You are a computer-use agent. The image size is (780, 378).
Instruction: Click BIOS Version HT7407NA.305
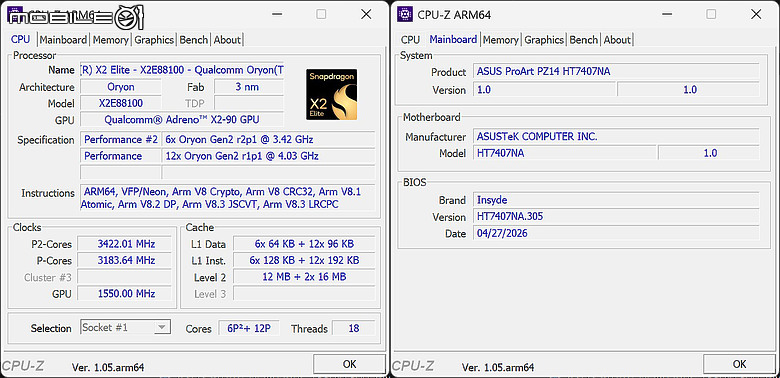[x=616, y=216]
